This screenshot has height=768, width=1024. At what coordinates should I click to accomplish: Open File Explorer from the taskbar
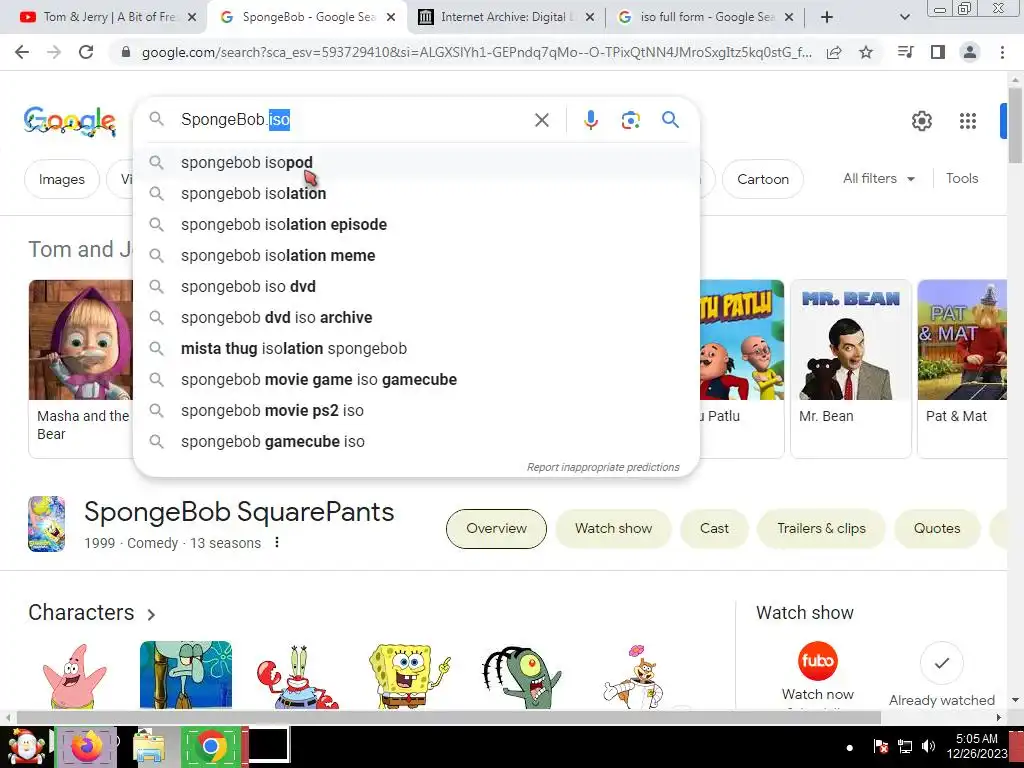click(x=148, y=747)
